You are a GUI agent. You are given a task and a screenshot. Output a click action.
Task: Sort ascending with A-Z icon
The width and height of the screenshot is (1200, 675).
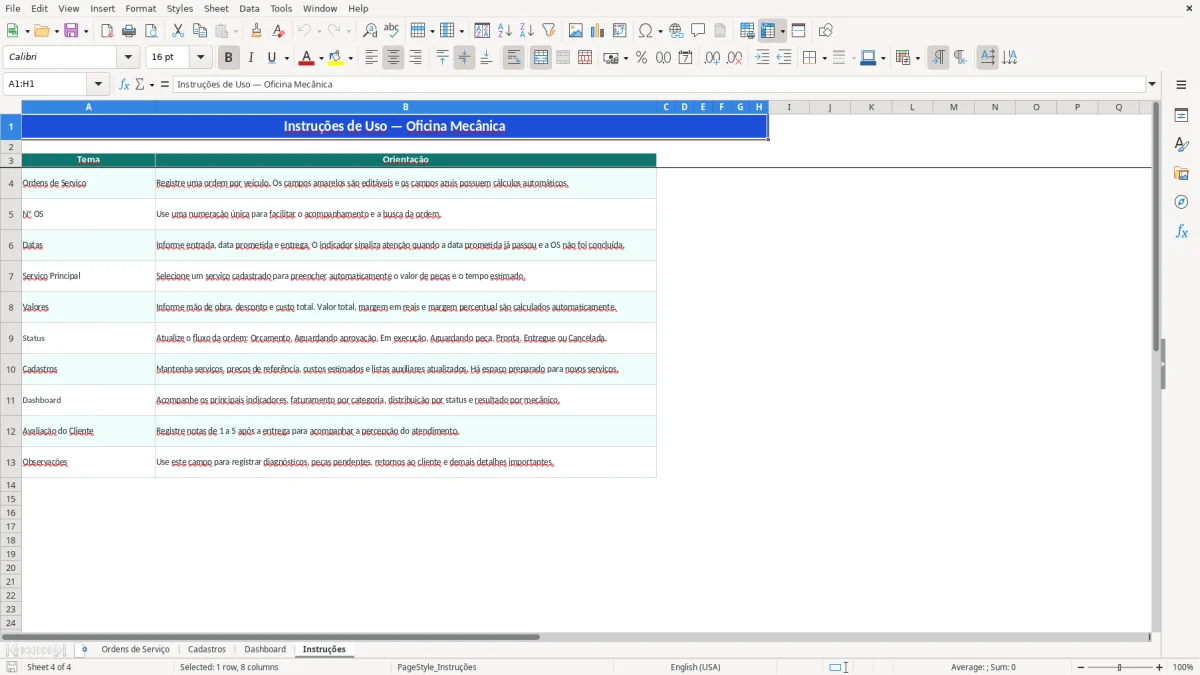(x=504, y=31)
